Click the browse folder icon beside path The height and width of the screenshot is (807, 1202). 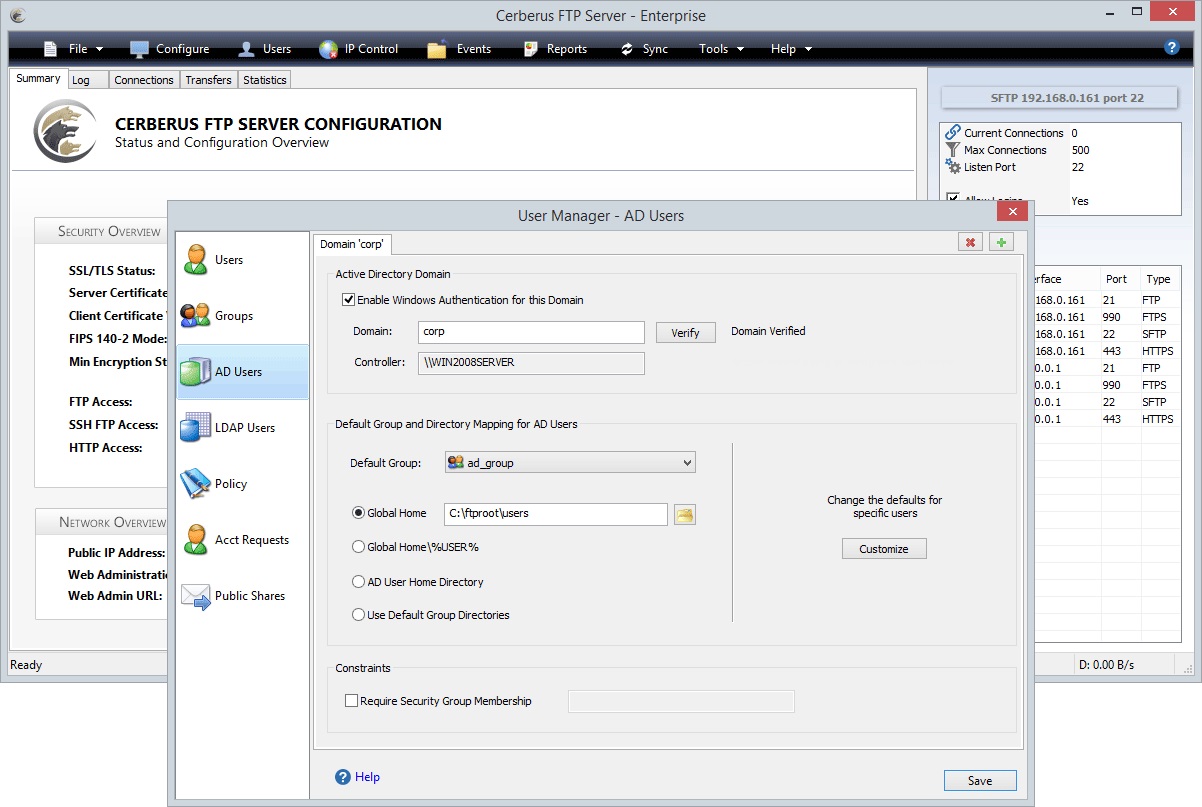click(685, 514)
